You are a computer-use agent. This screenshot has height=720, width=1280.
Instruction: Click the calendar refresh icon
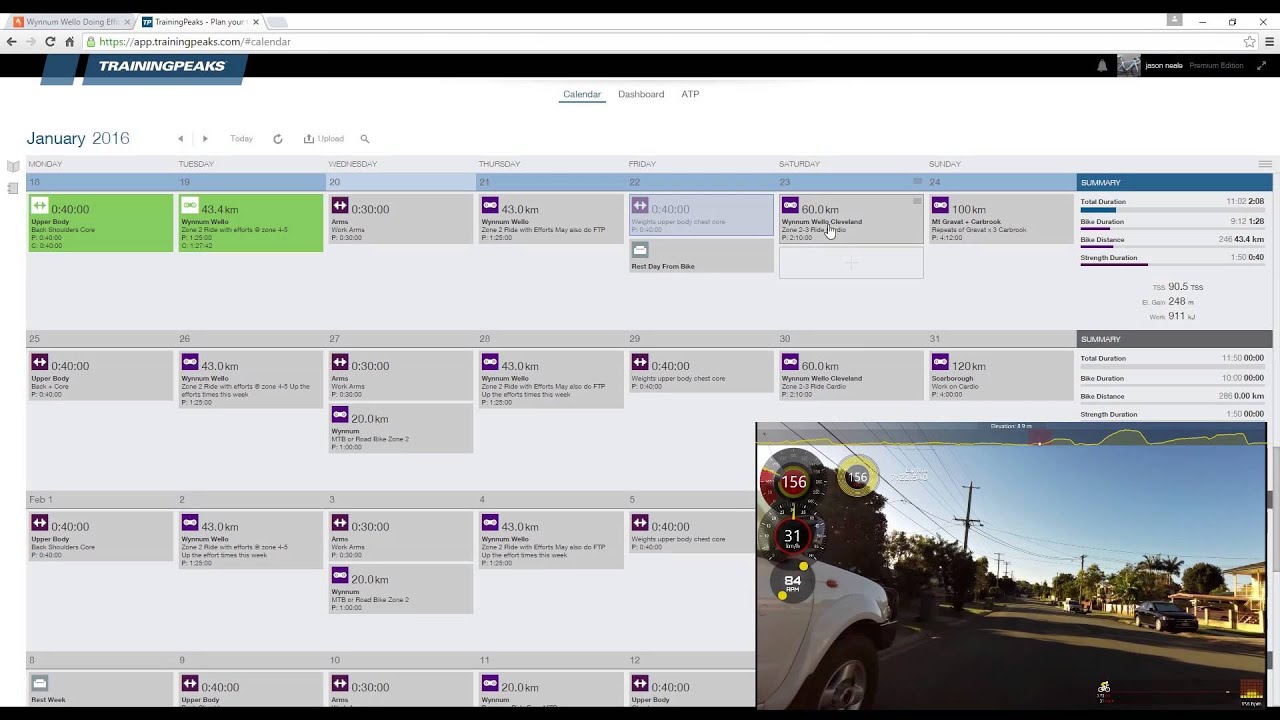coord(278,139)
